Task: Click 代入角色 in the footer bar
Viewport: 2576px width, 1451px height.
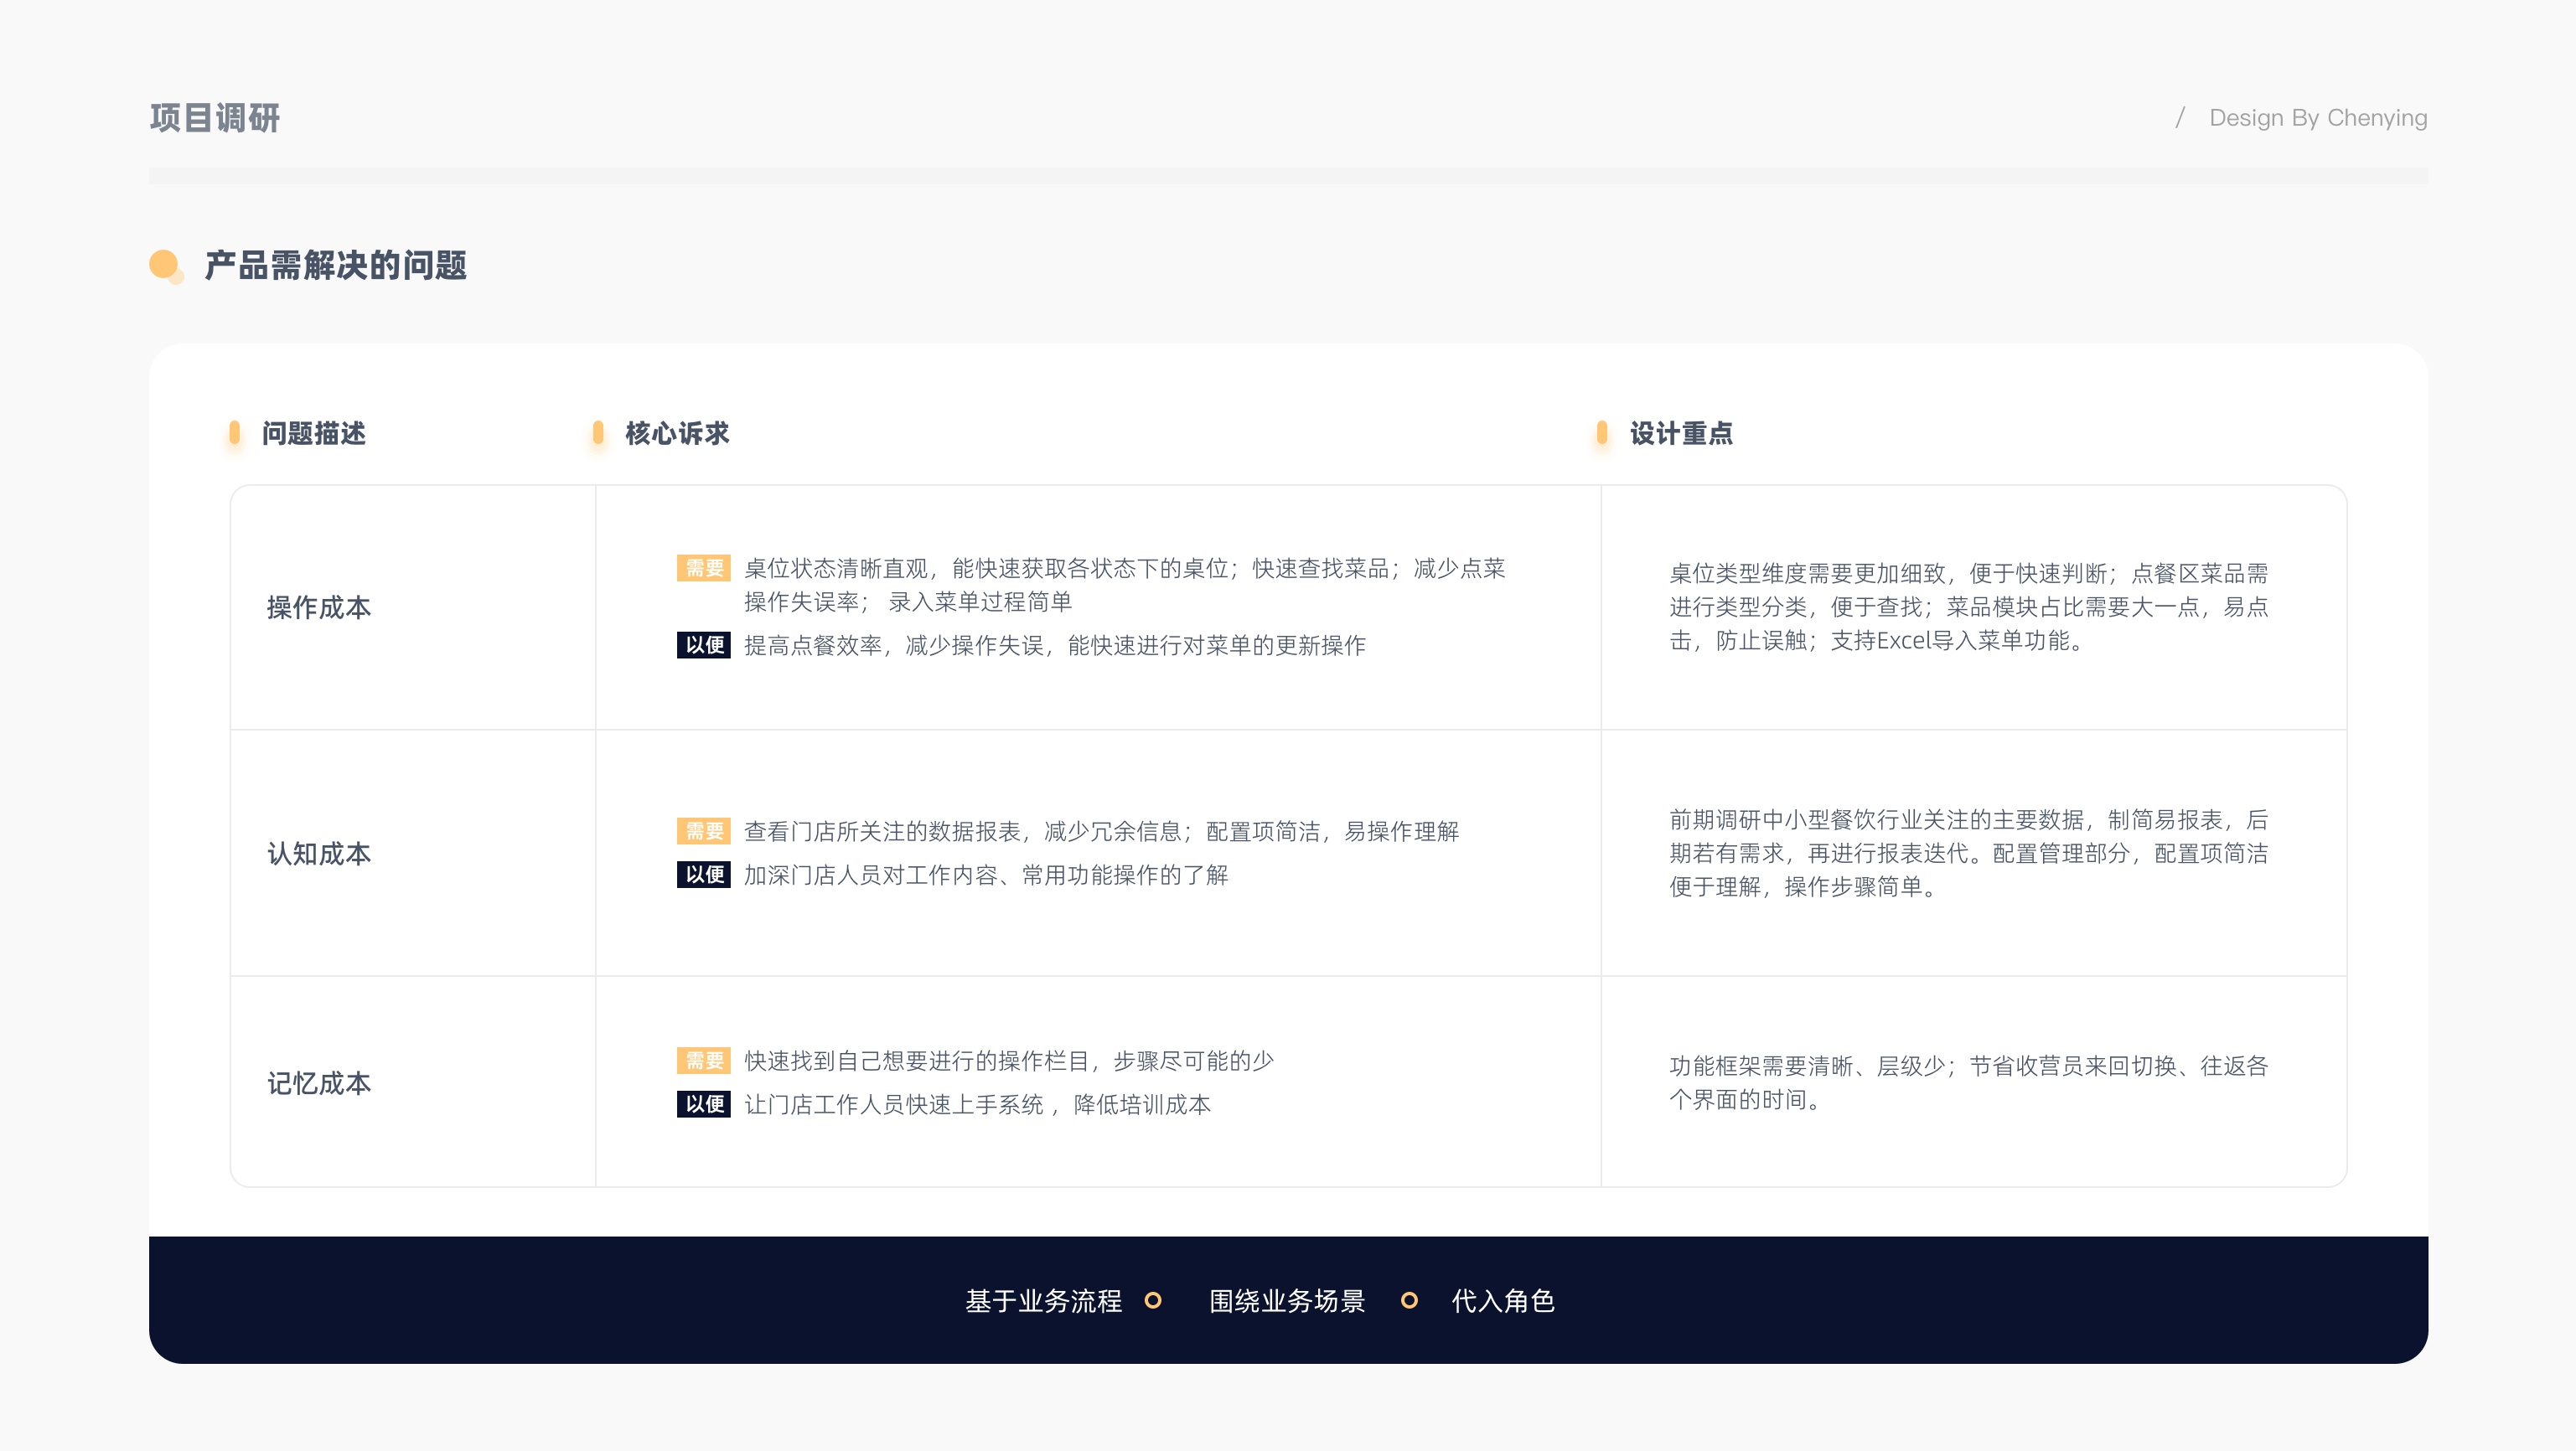Action: 1503,1301
